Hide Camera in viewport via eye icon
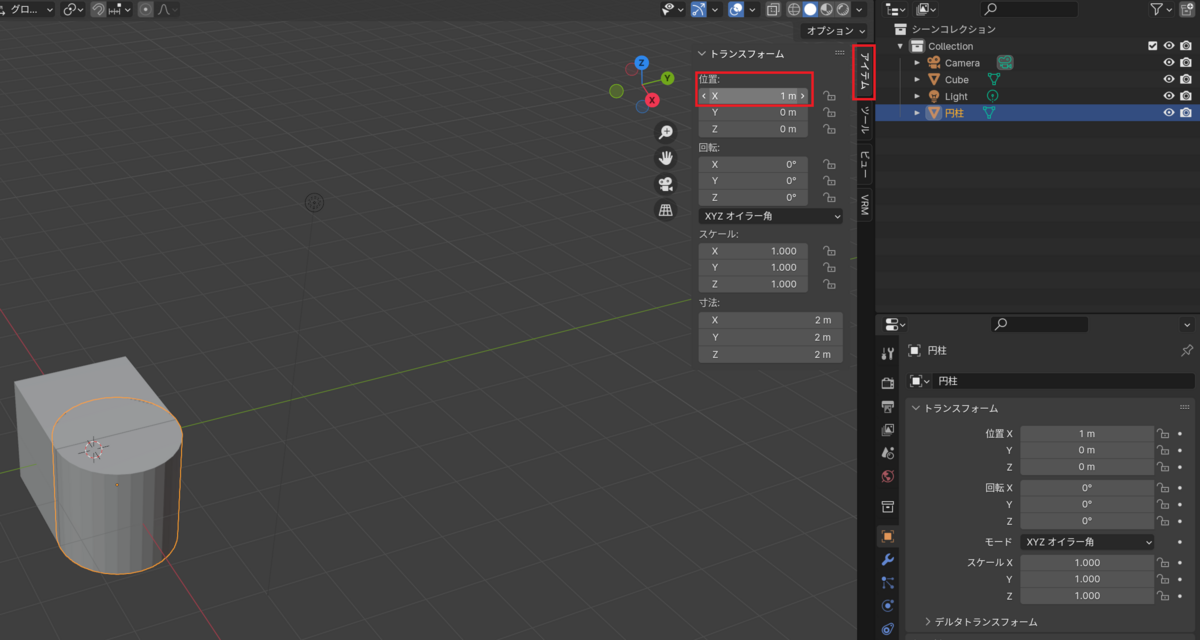 click(x=1169, y=63)
